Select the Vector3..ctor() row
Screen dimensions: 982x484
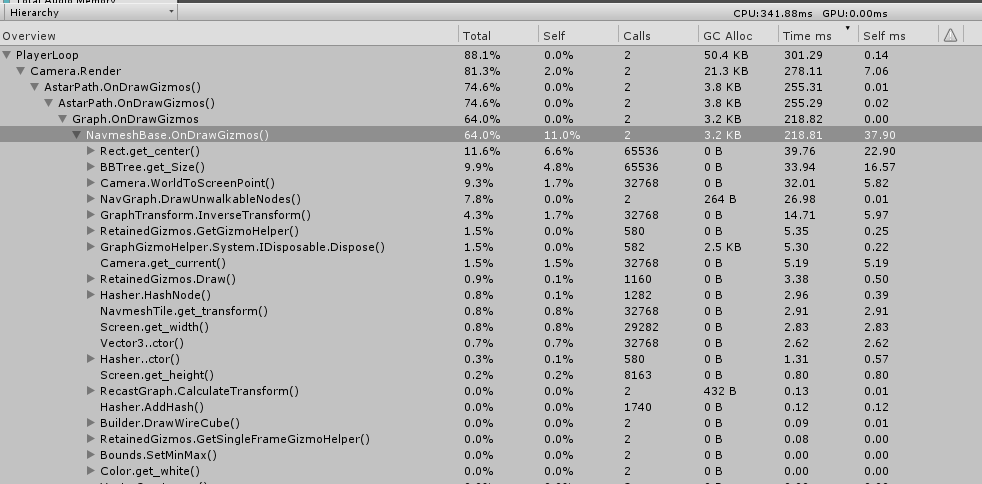[491, 343]
